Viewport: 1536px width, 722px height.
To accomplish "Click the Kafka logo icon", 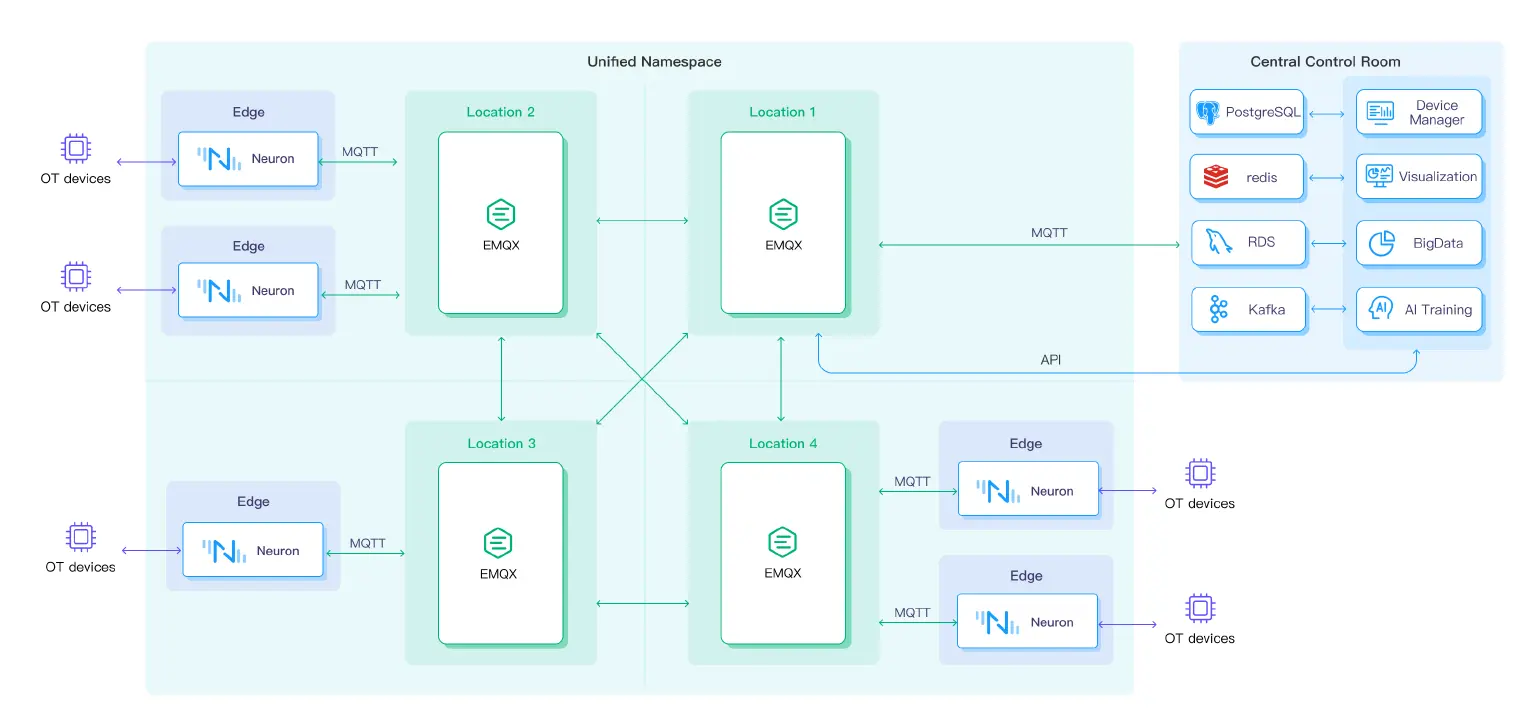I will coord(1218,310).
